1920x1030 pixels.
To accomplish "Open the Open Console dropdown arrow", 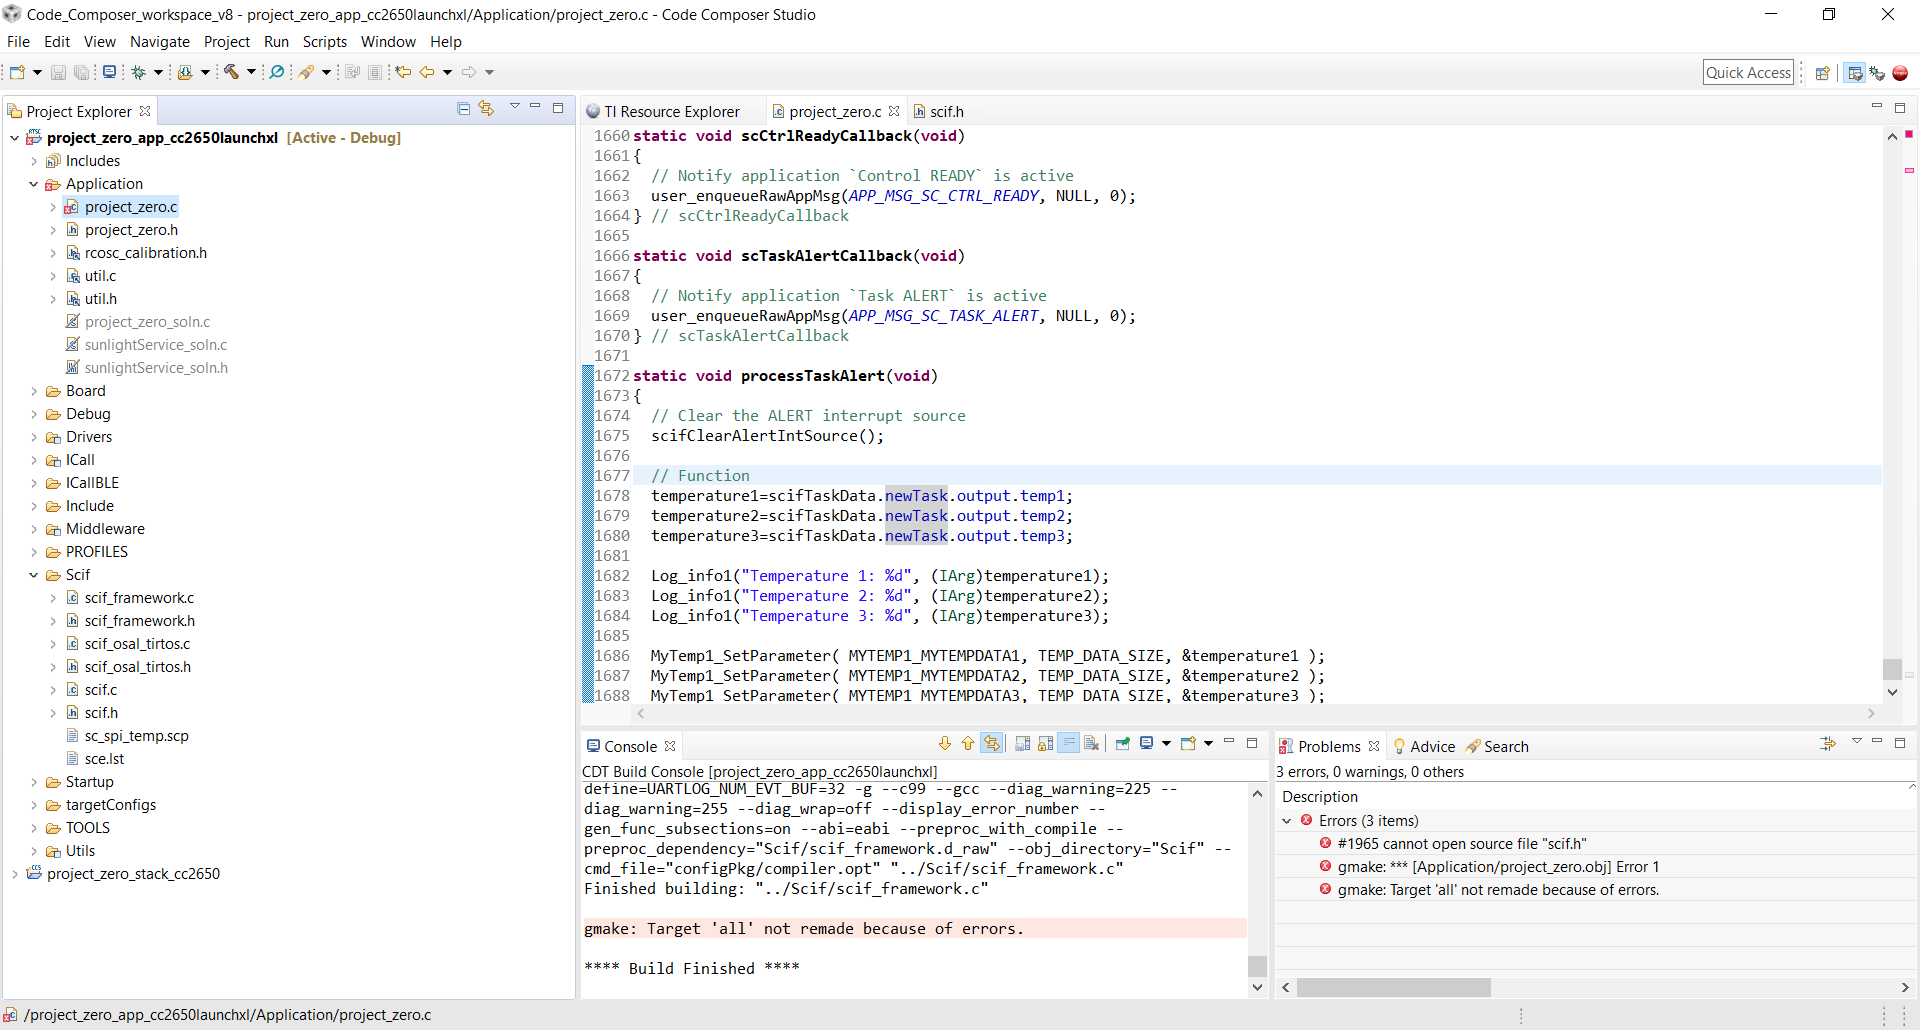I will (x=1208, y=743).
